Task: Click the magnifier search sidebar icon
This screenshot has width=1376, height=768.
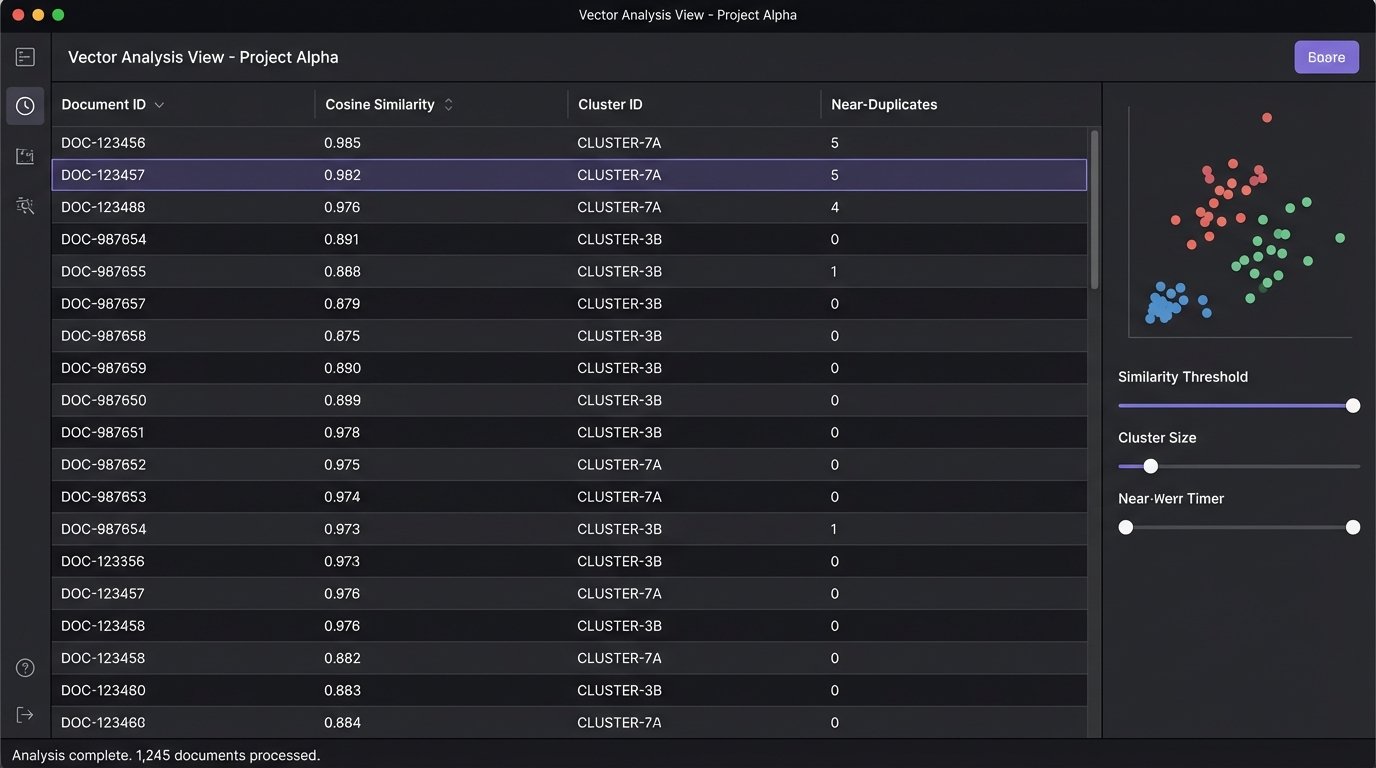Action: tap(25, 206)
